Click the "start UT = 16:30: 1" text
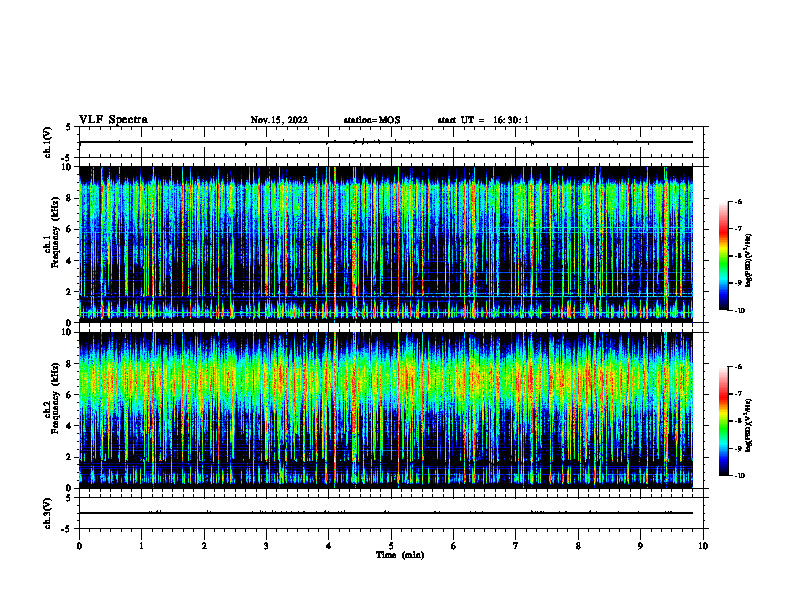Viewport: 792px width, 612px height. pyautogui.click(x=483, y=120)
